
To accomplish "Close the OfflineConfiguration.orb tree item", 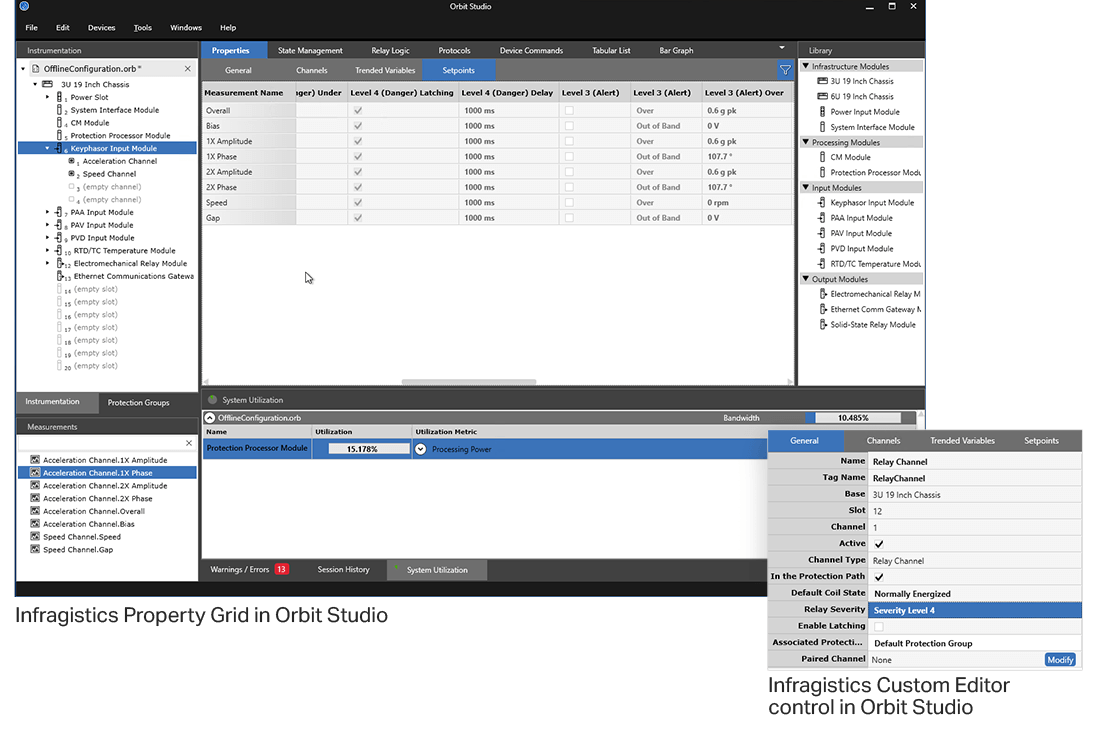I will (x=187, y=69).
